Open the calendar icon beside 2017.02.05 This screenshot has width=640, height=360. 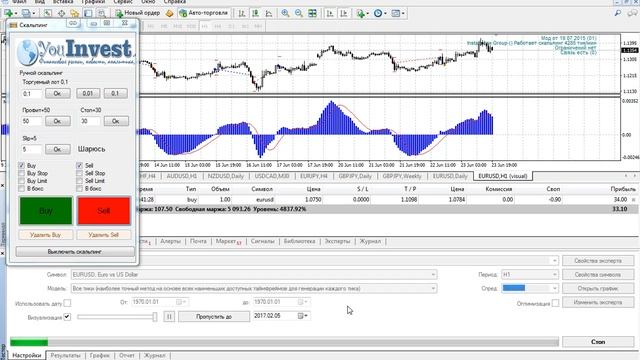tap(302, 316)
